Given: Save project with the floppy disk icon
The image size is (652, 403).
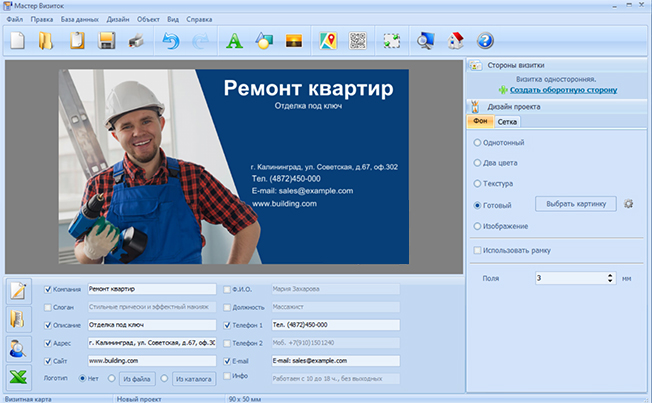Looking at the screenshot, I should click(106, 41).
